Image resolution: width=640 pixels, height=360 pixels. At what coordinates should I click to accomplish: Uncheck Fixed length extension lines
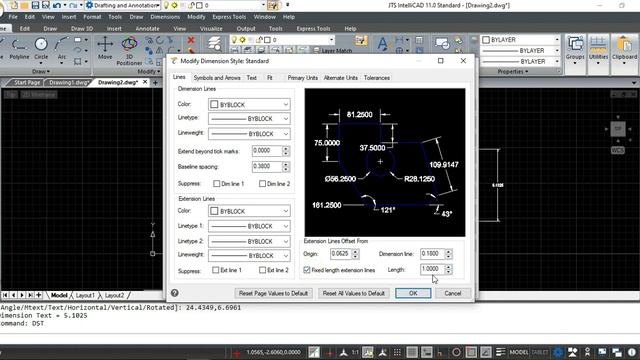[x=307, y=270]
